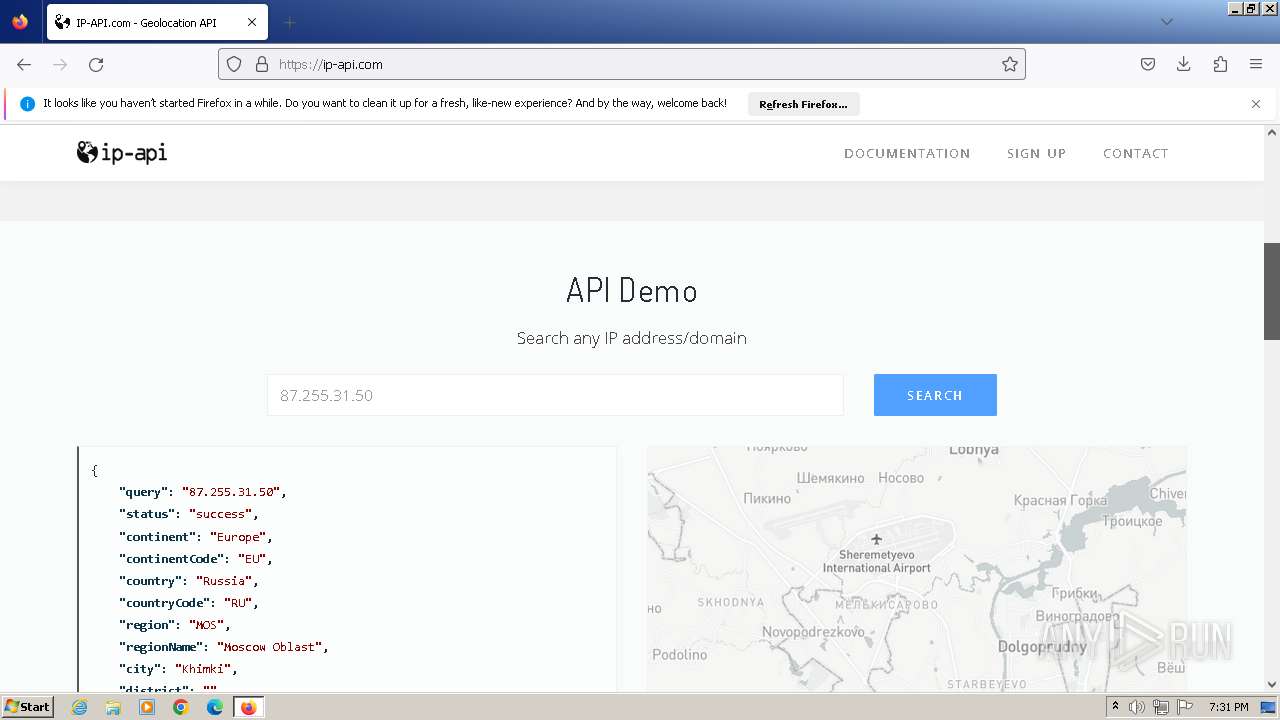Click the API Demo heading
Viewport: 1280px width, 720px height.
(x=632, y=291)
